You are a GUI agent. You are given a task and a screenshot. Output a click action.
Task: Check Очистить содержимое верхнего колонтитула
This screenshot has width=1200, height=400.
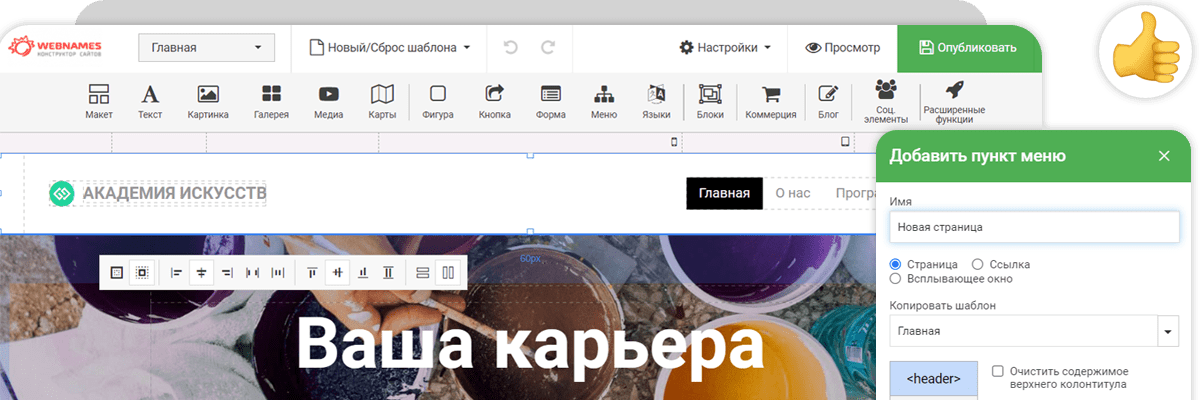pos(997,371)
